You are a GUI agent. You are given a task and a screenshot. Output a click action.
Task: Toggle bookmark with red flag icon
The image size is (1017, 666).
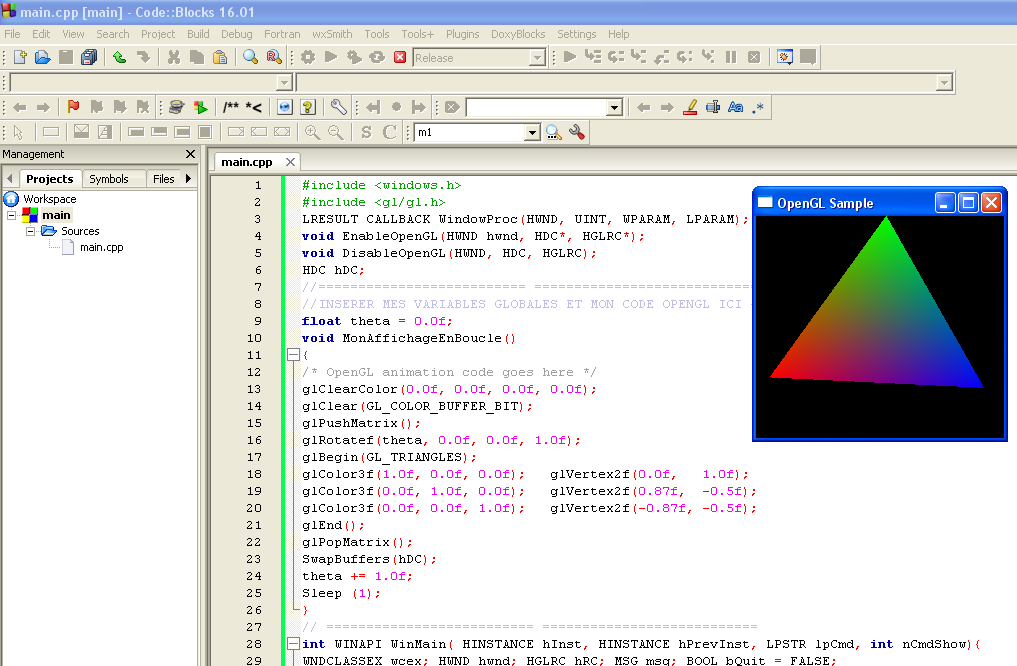coord(73,107)
